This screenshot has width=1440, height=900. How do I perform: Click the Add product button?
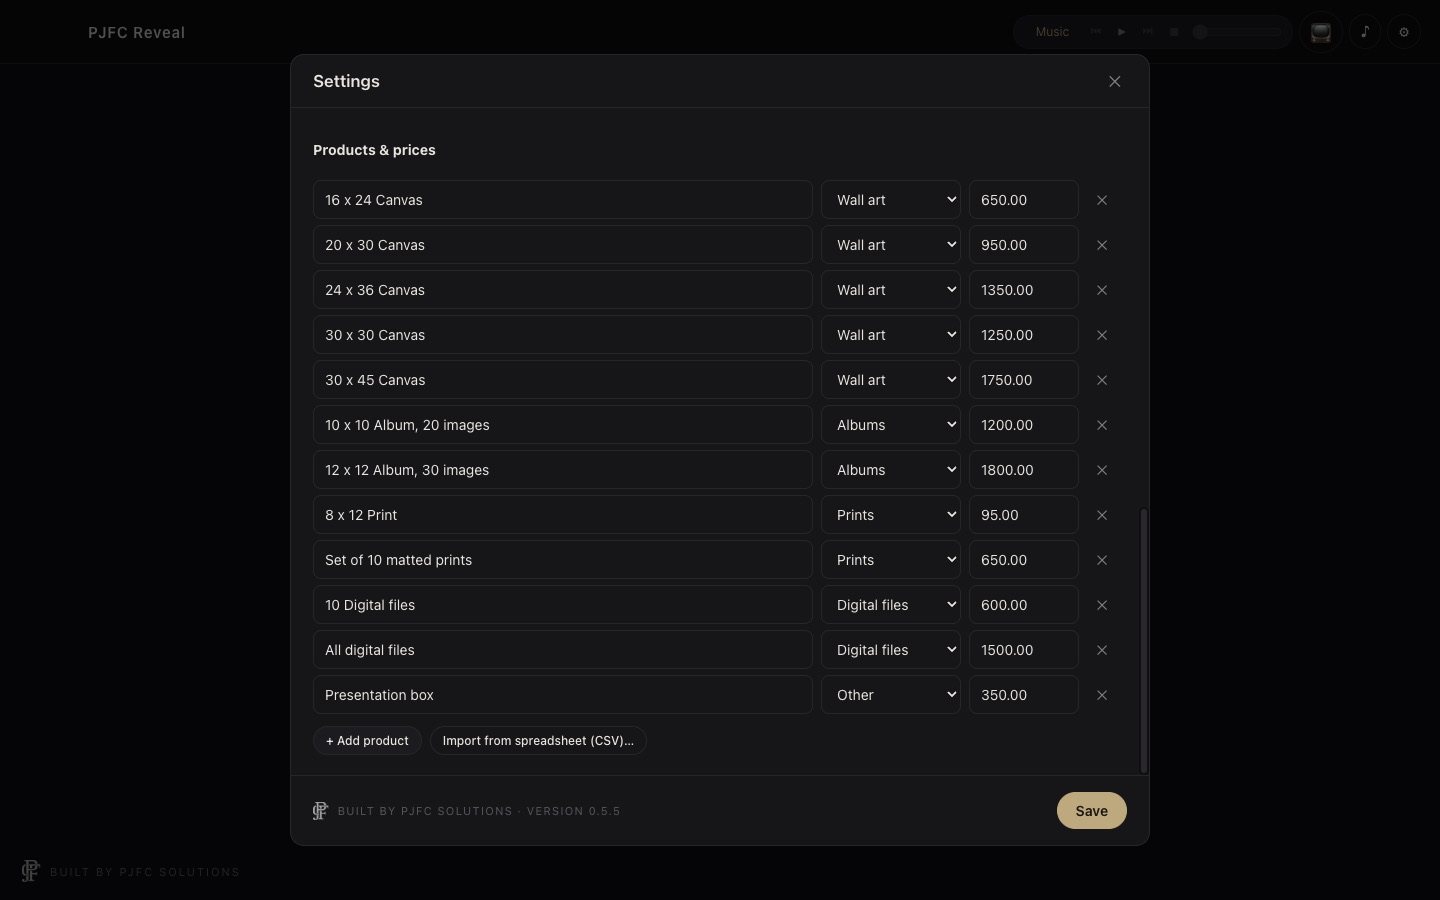tap(367, 741)
